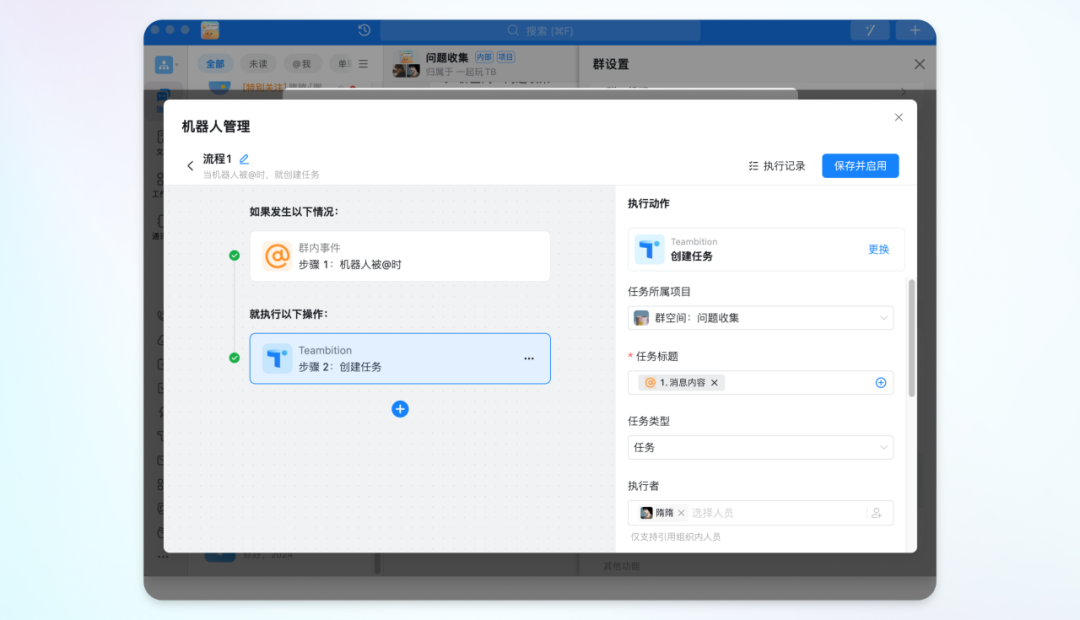Switch to the 未读 tab
This screenshot has height=620, width=1080.
tap(258, 64)
